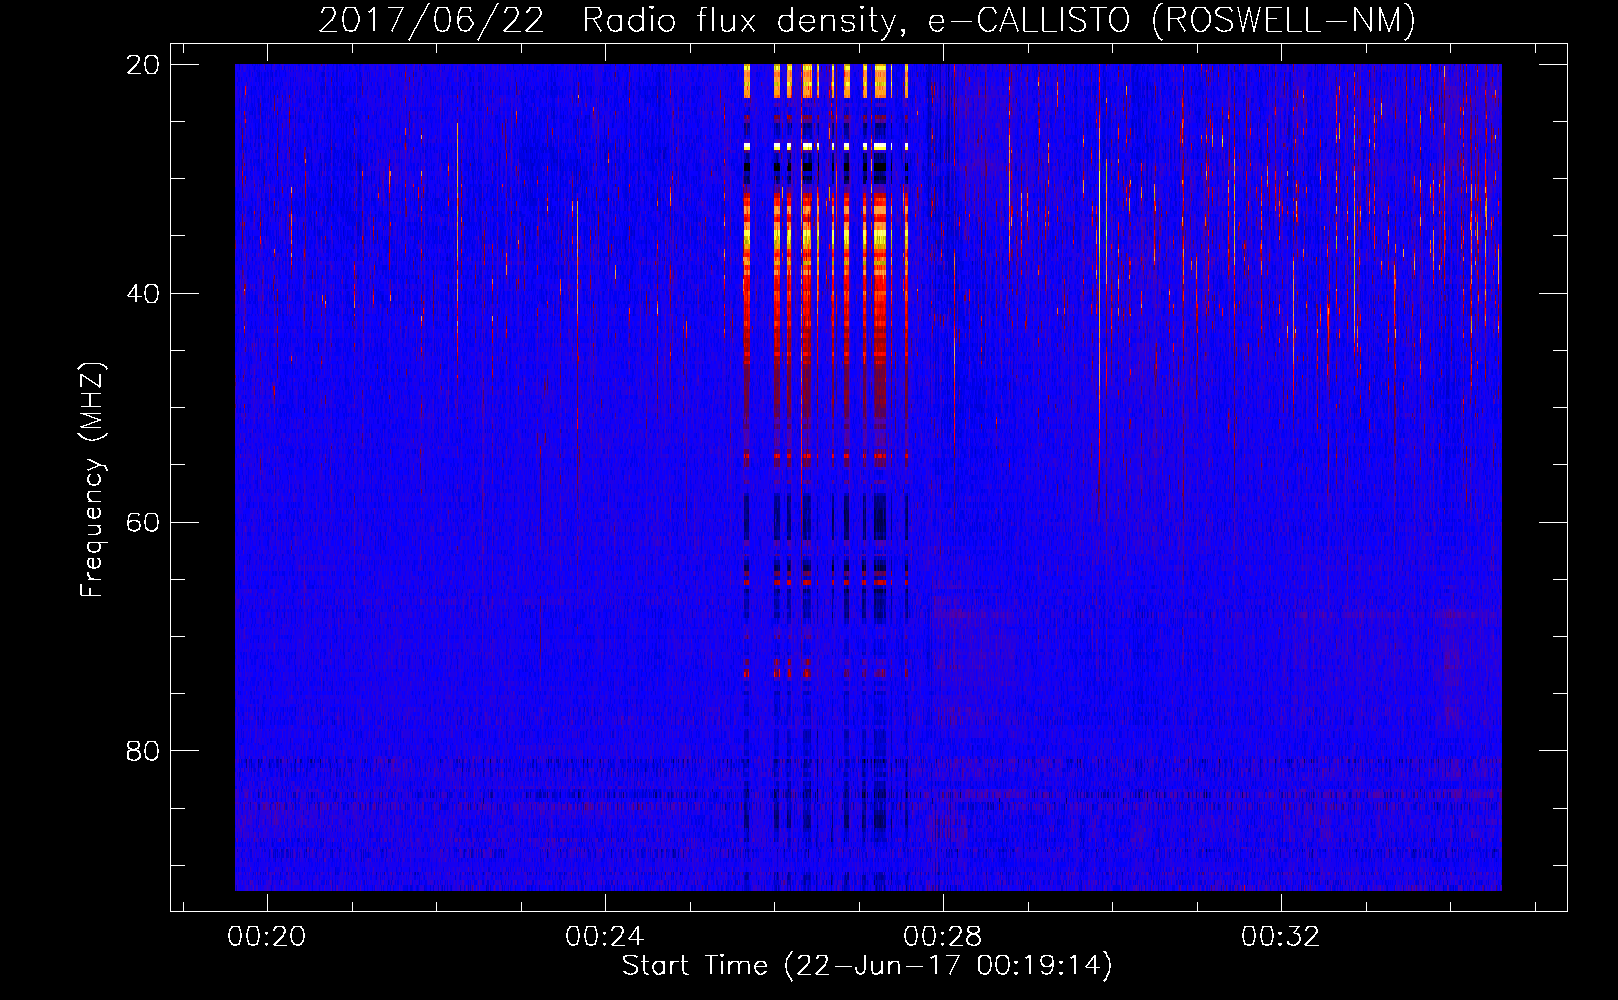Click the plot title '2017/06/22 Radio flux density'
The image size is (1618, 1000).
click(x=613, y=20)
